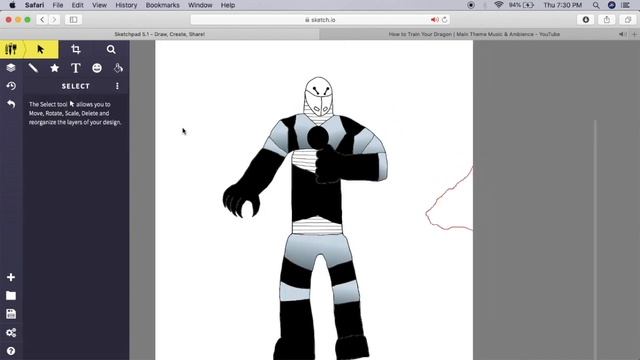Select the Paint bucket fill tool
This screenshot has width=640, height=360.
coord(118,68)
